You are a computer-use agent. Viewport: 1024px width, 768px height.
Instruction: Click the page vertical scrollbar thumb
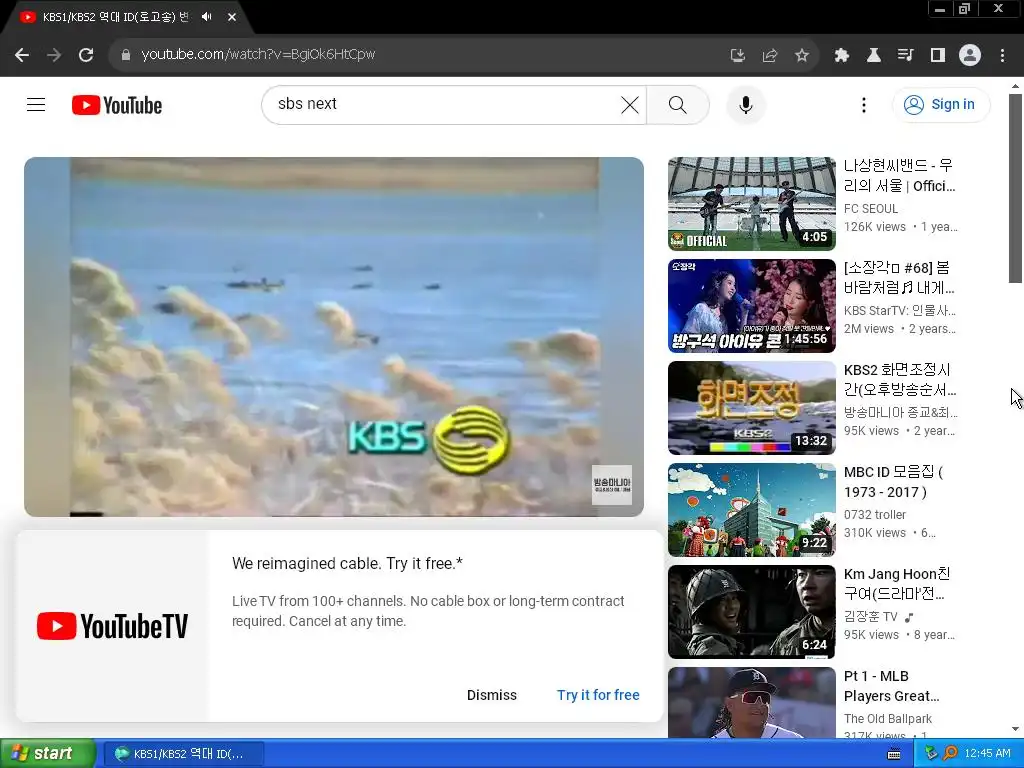pos(1015,188)
